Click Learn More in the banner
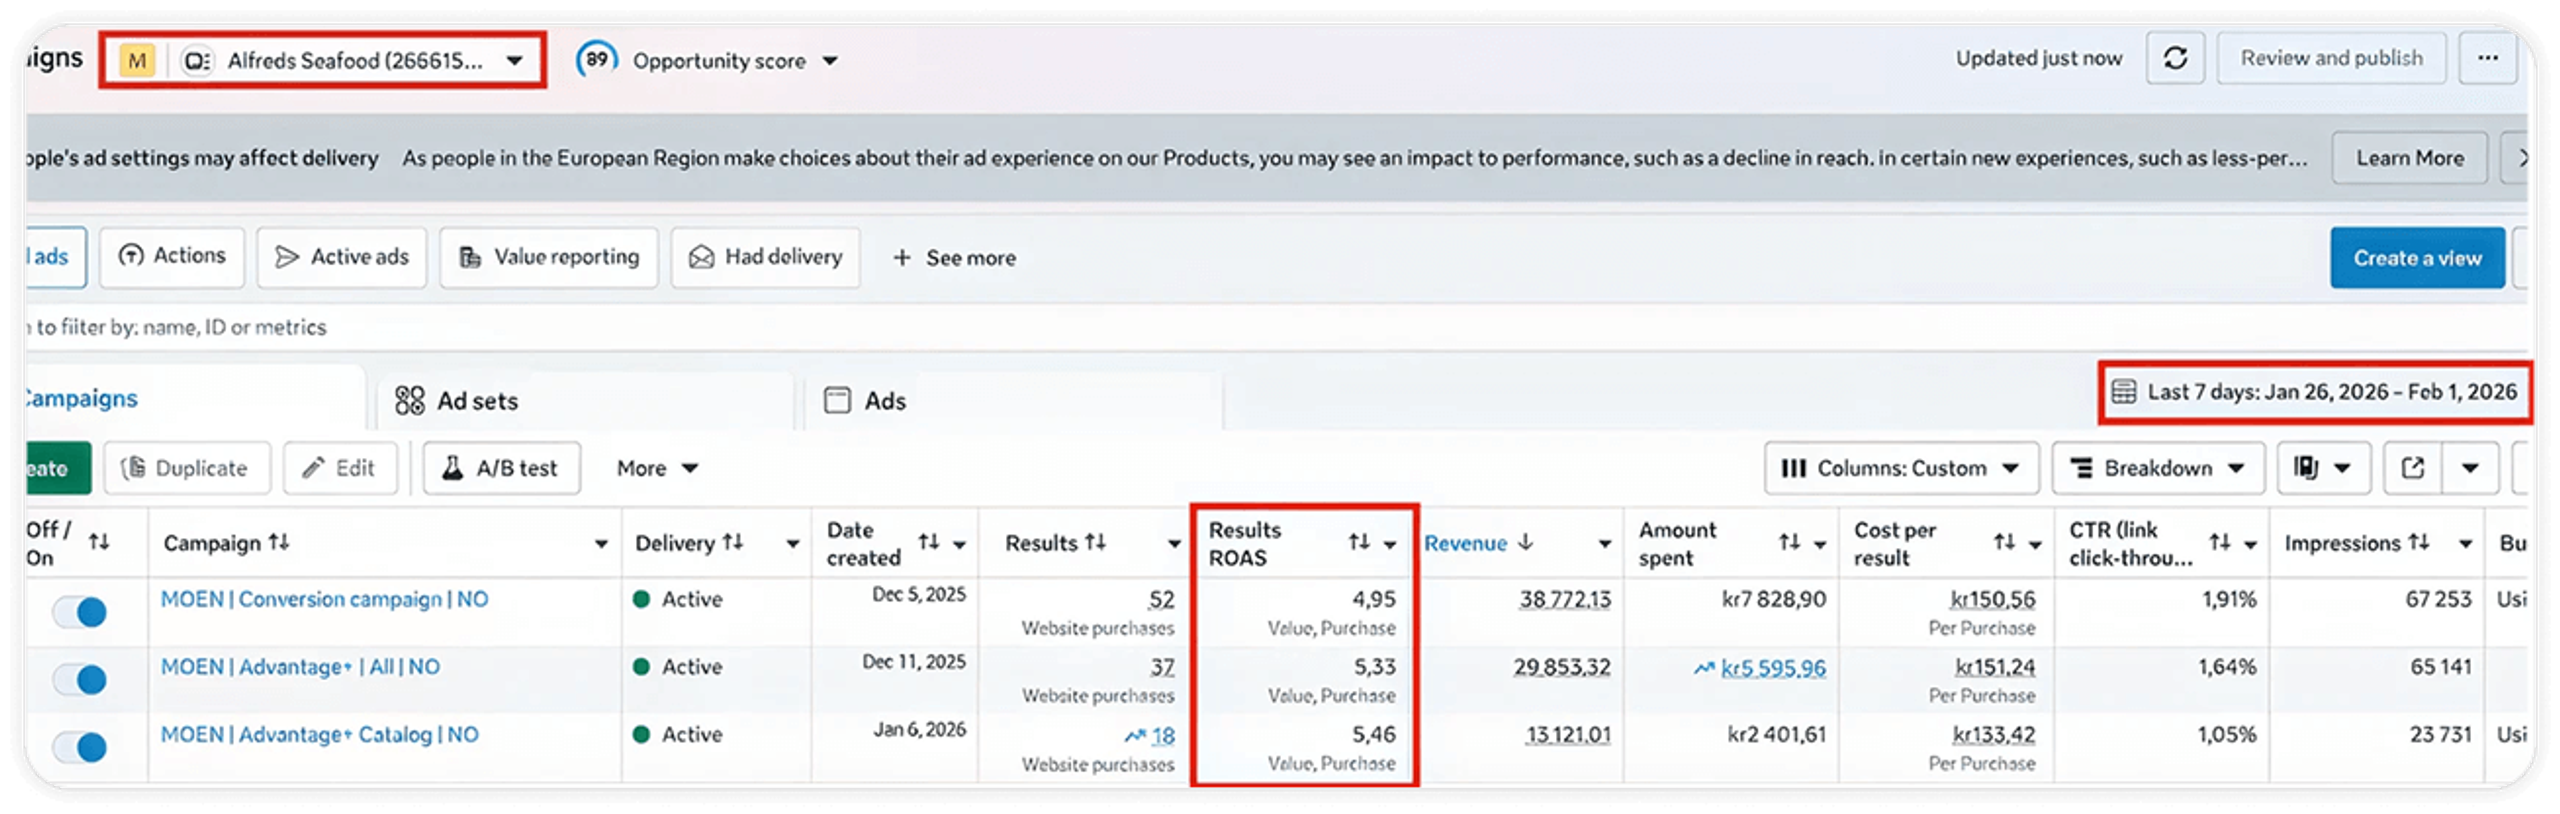Screen dimensions: 2560x814 [2408, 158]
